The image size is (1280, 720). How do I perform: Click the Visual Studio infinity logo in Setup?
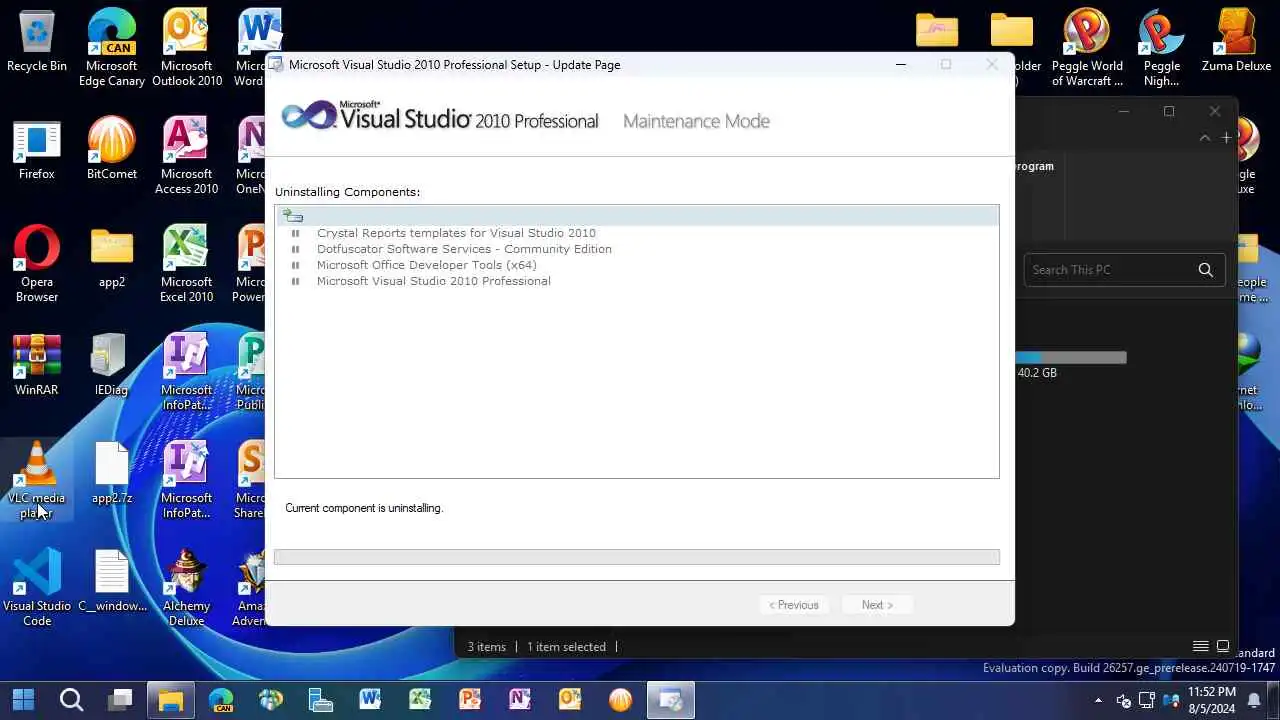[308, 116]
